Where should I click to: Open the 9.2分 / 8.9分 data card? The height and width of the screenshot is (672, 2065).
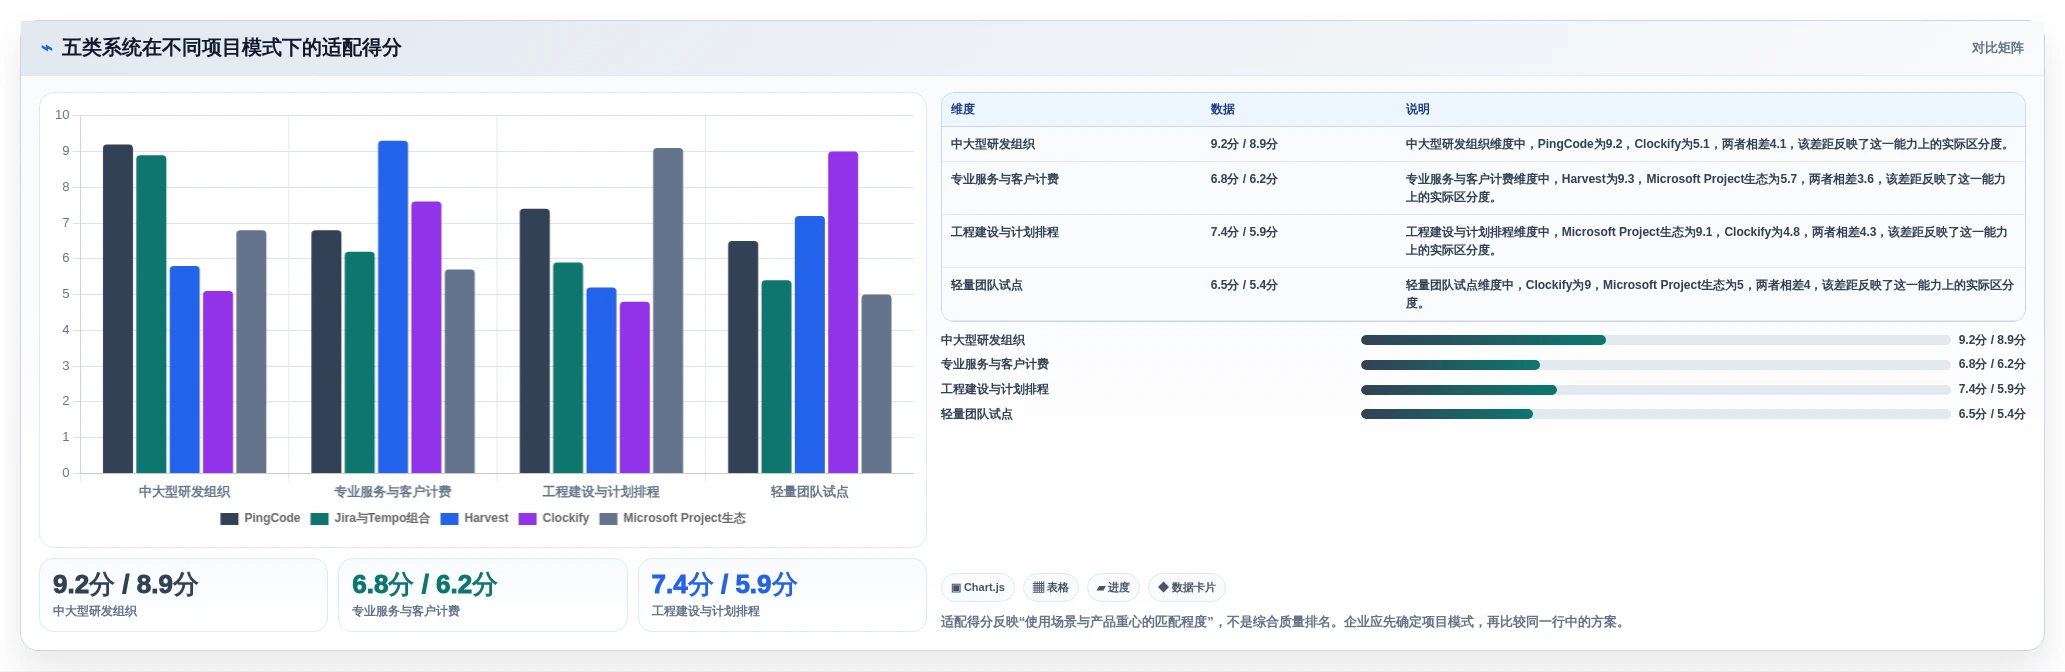pyautogui.click(x=183, y=595)
